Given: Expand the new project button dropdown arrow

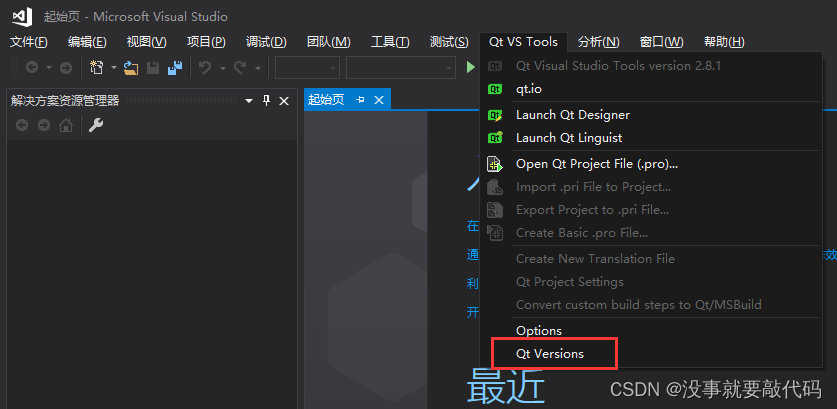Looking at the screenshot, I should coord(113,68).
